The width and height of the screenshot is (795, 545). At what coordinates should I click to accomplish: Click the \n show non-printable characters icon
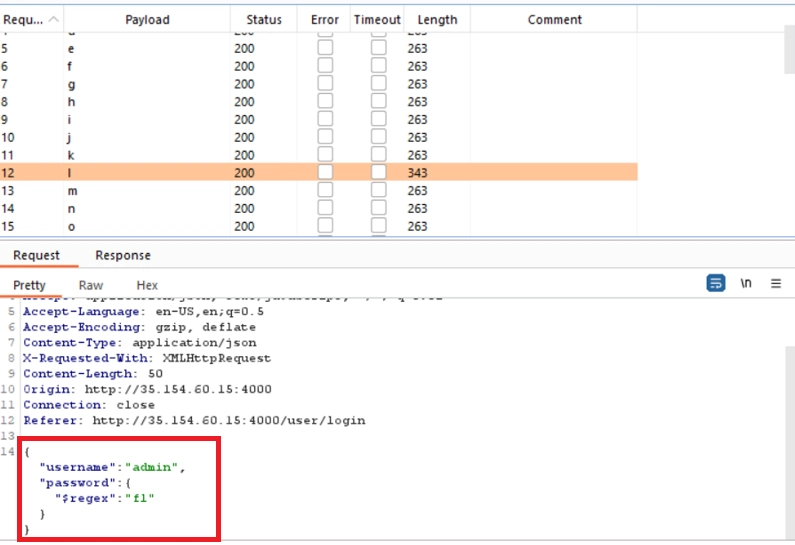pyautogui.click(x=745, y=284)
